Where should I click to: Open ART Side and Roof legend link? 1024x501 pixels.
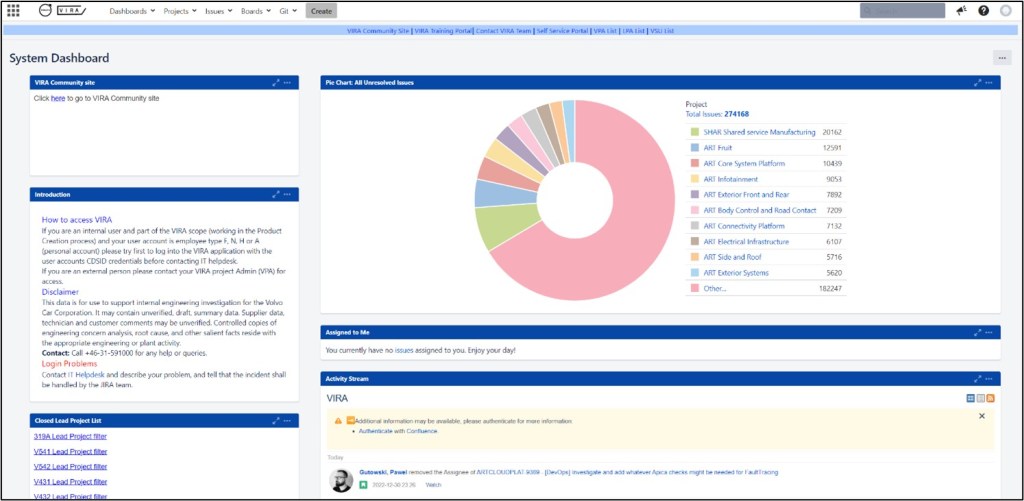coord(732,257)
